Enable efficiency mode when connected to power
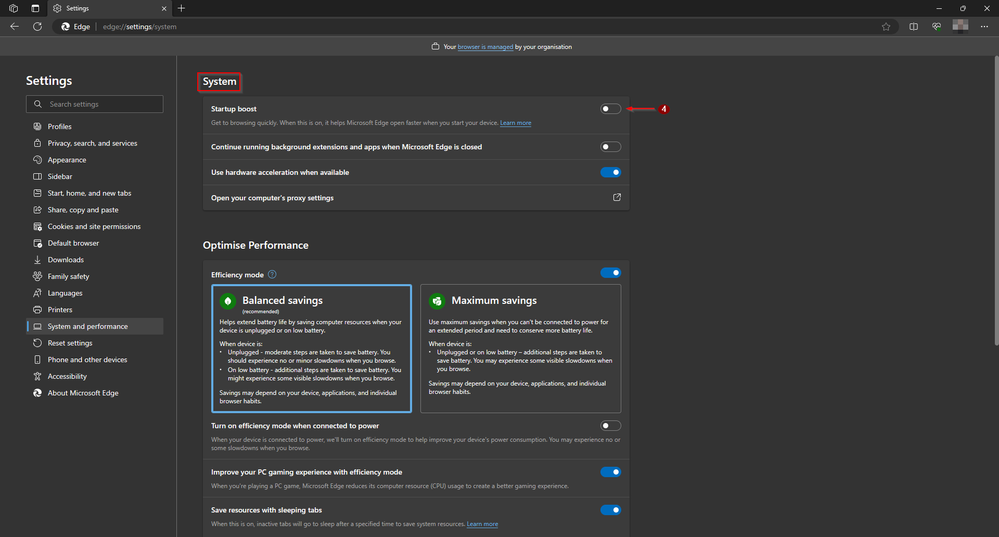 610,426
